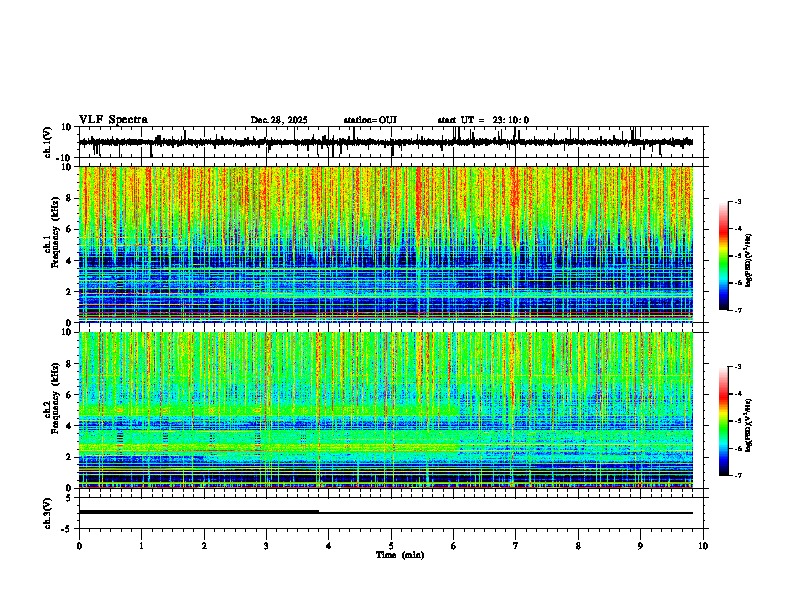The width and height of the screenshot is (792, 612).
Task: Select the "start UT = 23:10:0" text
Action: coord(483,120)
